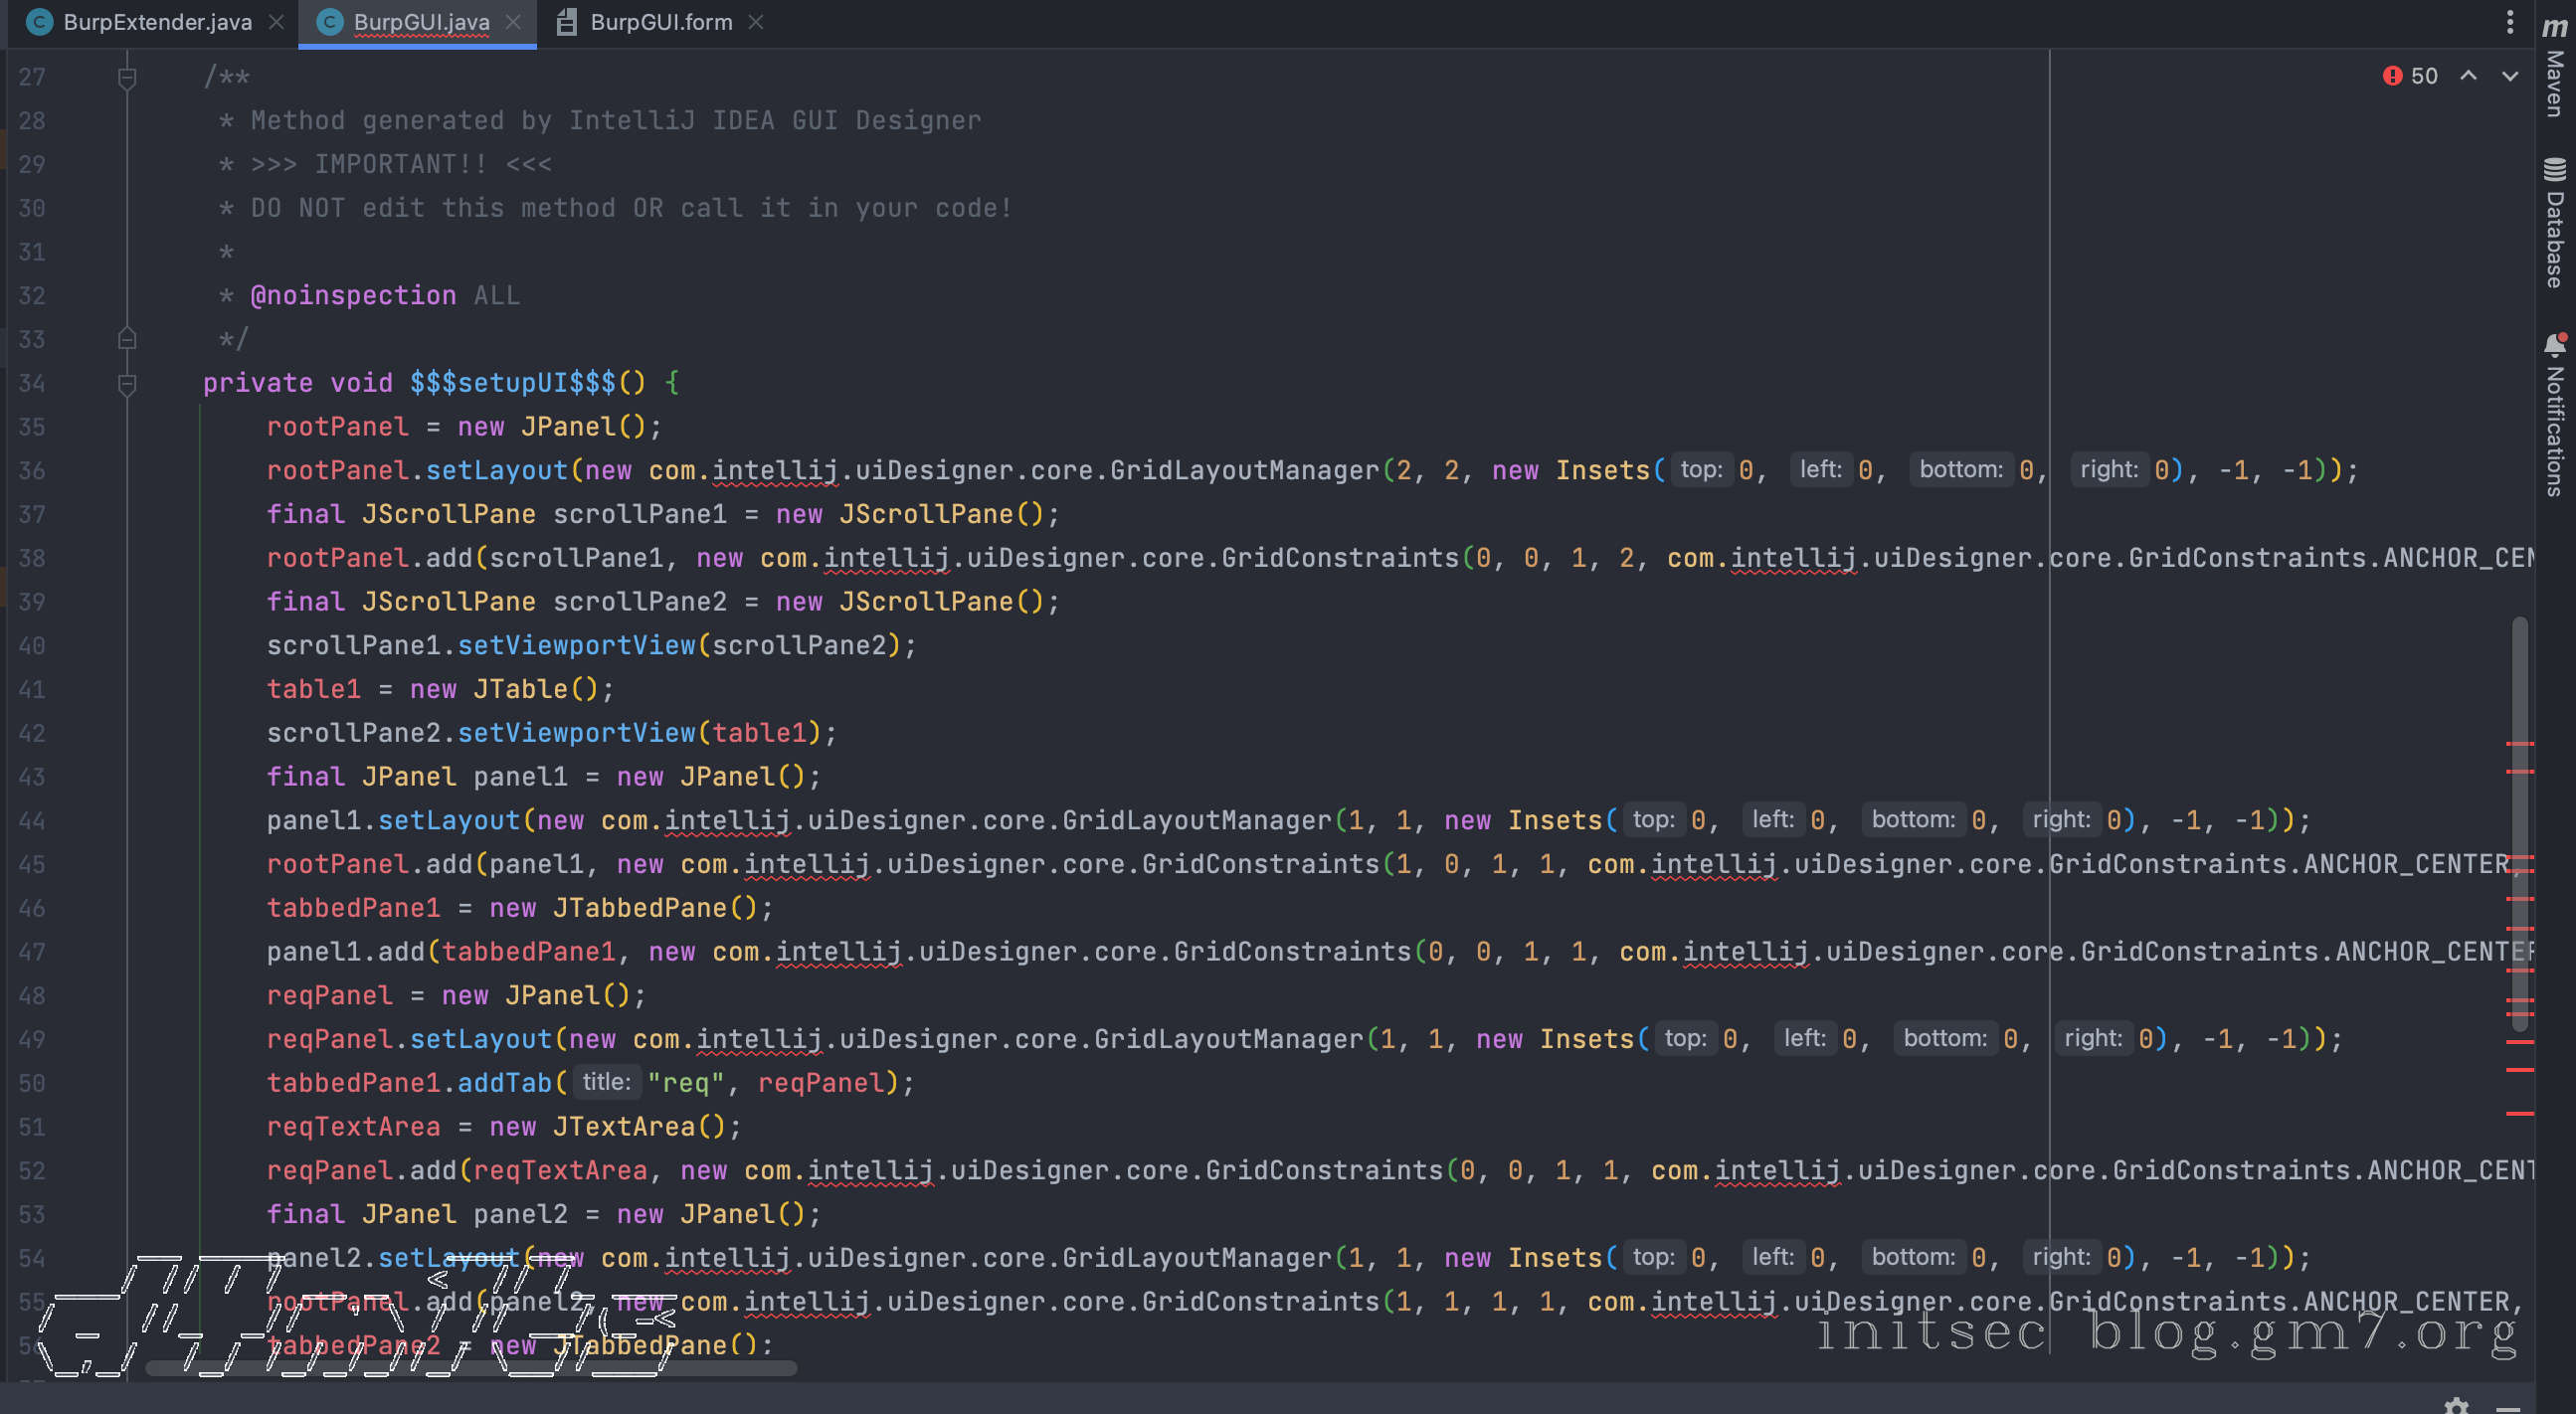This screenshot has width=2576, height=1414.
Task: Collapse the Javadoc comment fold marker
Action: point(127,77)
